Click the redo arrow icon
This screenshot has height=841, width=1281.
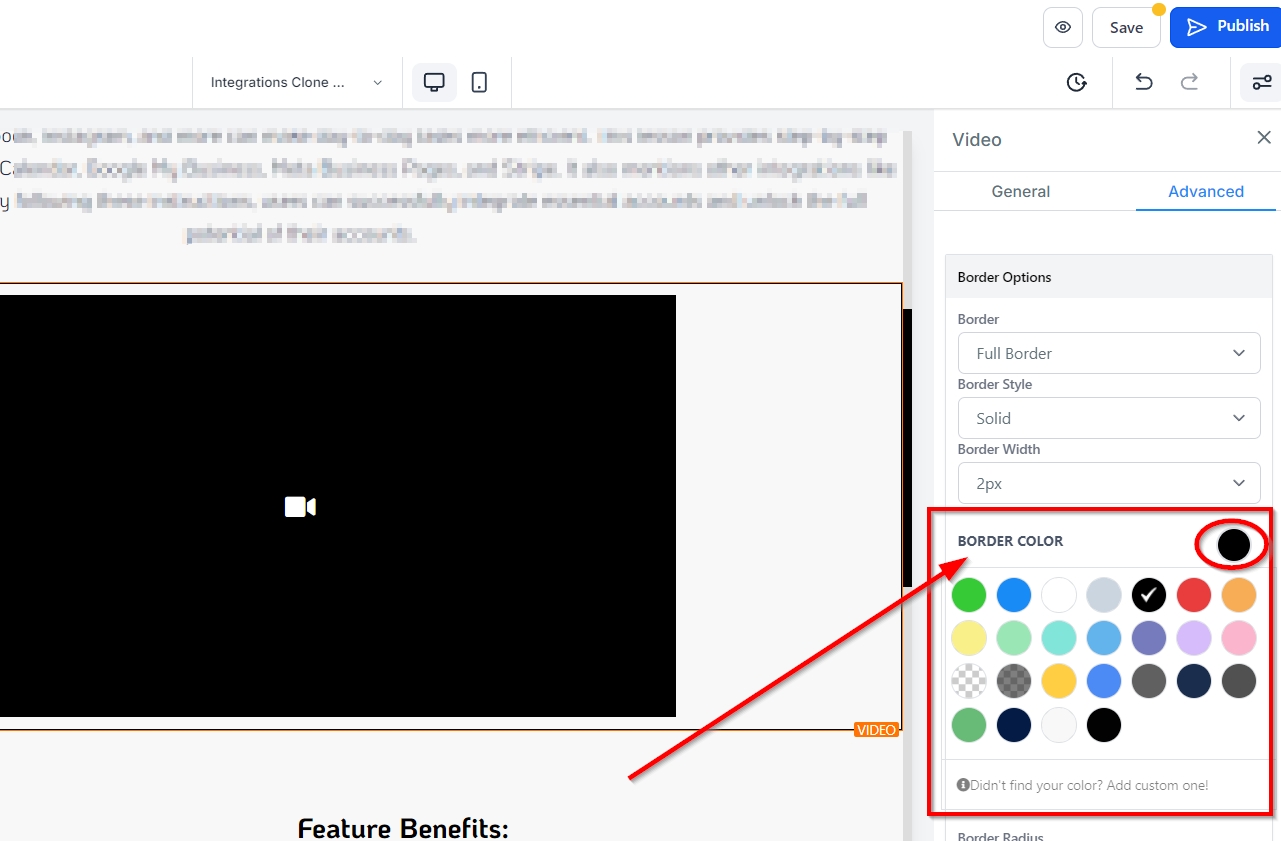1189,83
